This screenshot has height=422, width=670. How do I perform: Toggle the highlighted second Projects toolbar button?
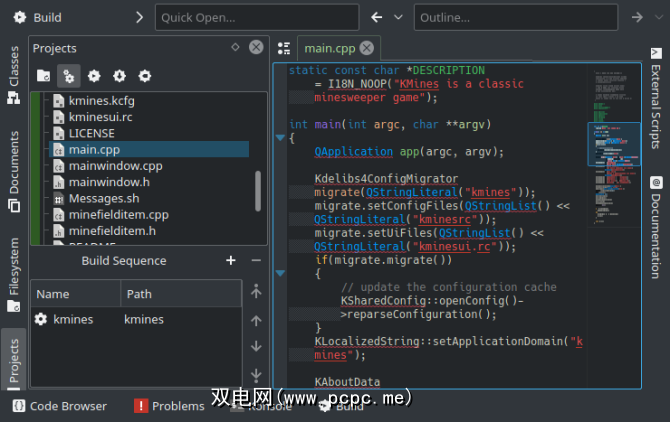(68, 76)
